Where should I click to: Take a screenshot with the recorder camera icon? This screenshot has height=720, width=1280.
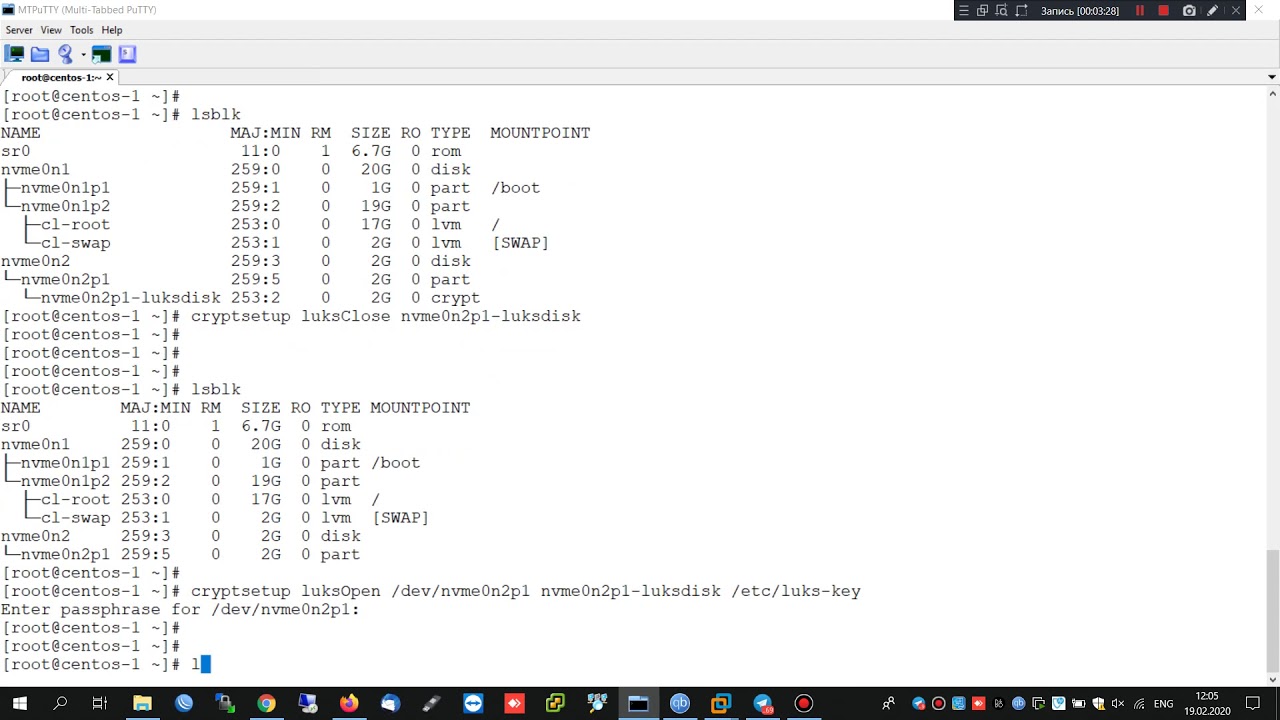1189,11
